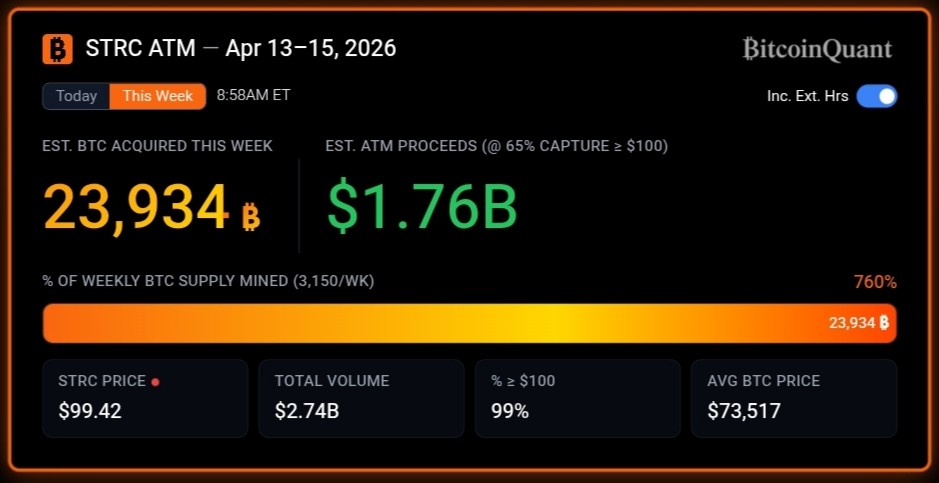The width and height of the screenshot is (939, 483).
Task: Toggle the Inc. Ext. Hrs switch
Action: (x=876, y=96)
